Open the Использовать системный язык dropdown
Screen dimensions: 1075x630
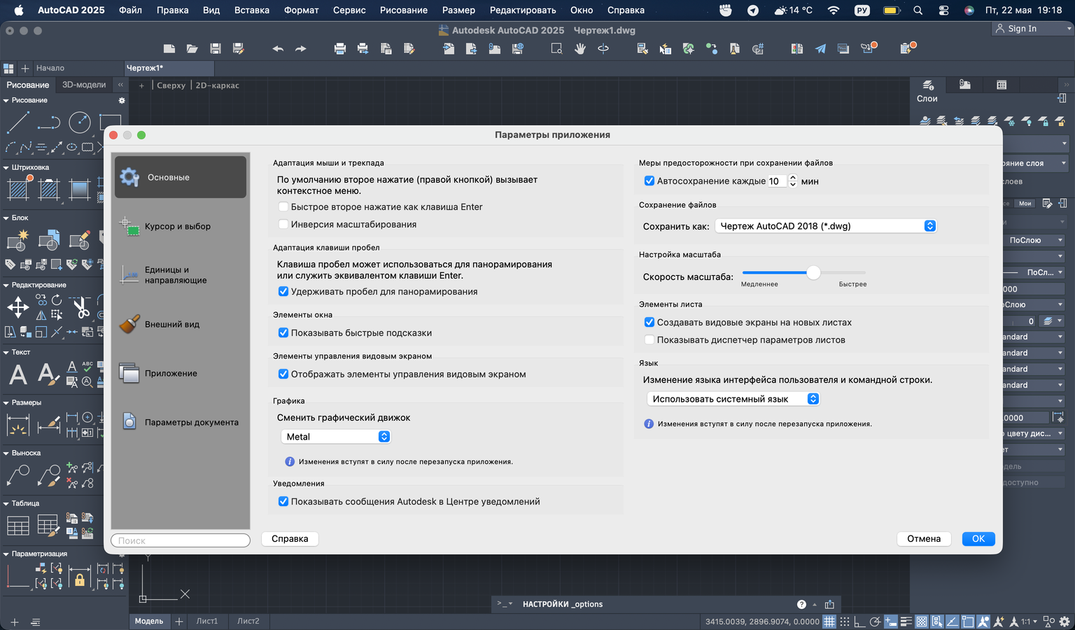733,399
